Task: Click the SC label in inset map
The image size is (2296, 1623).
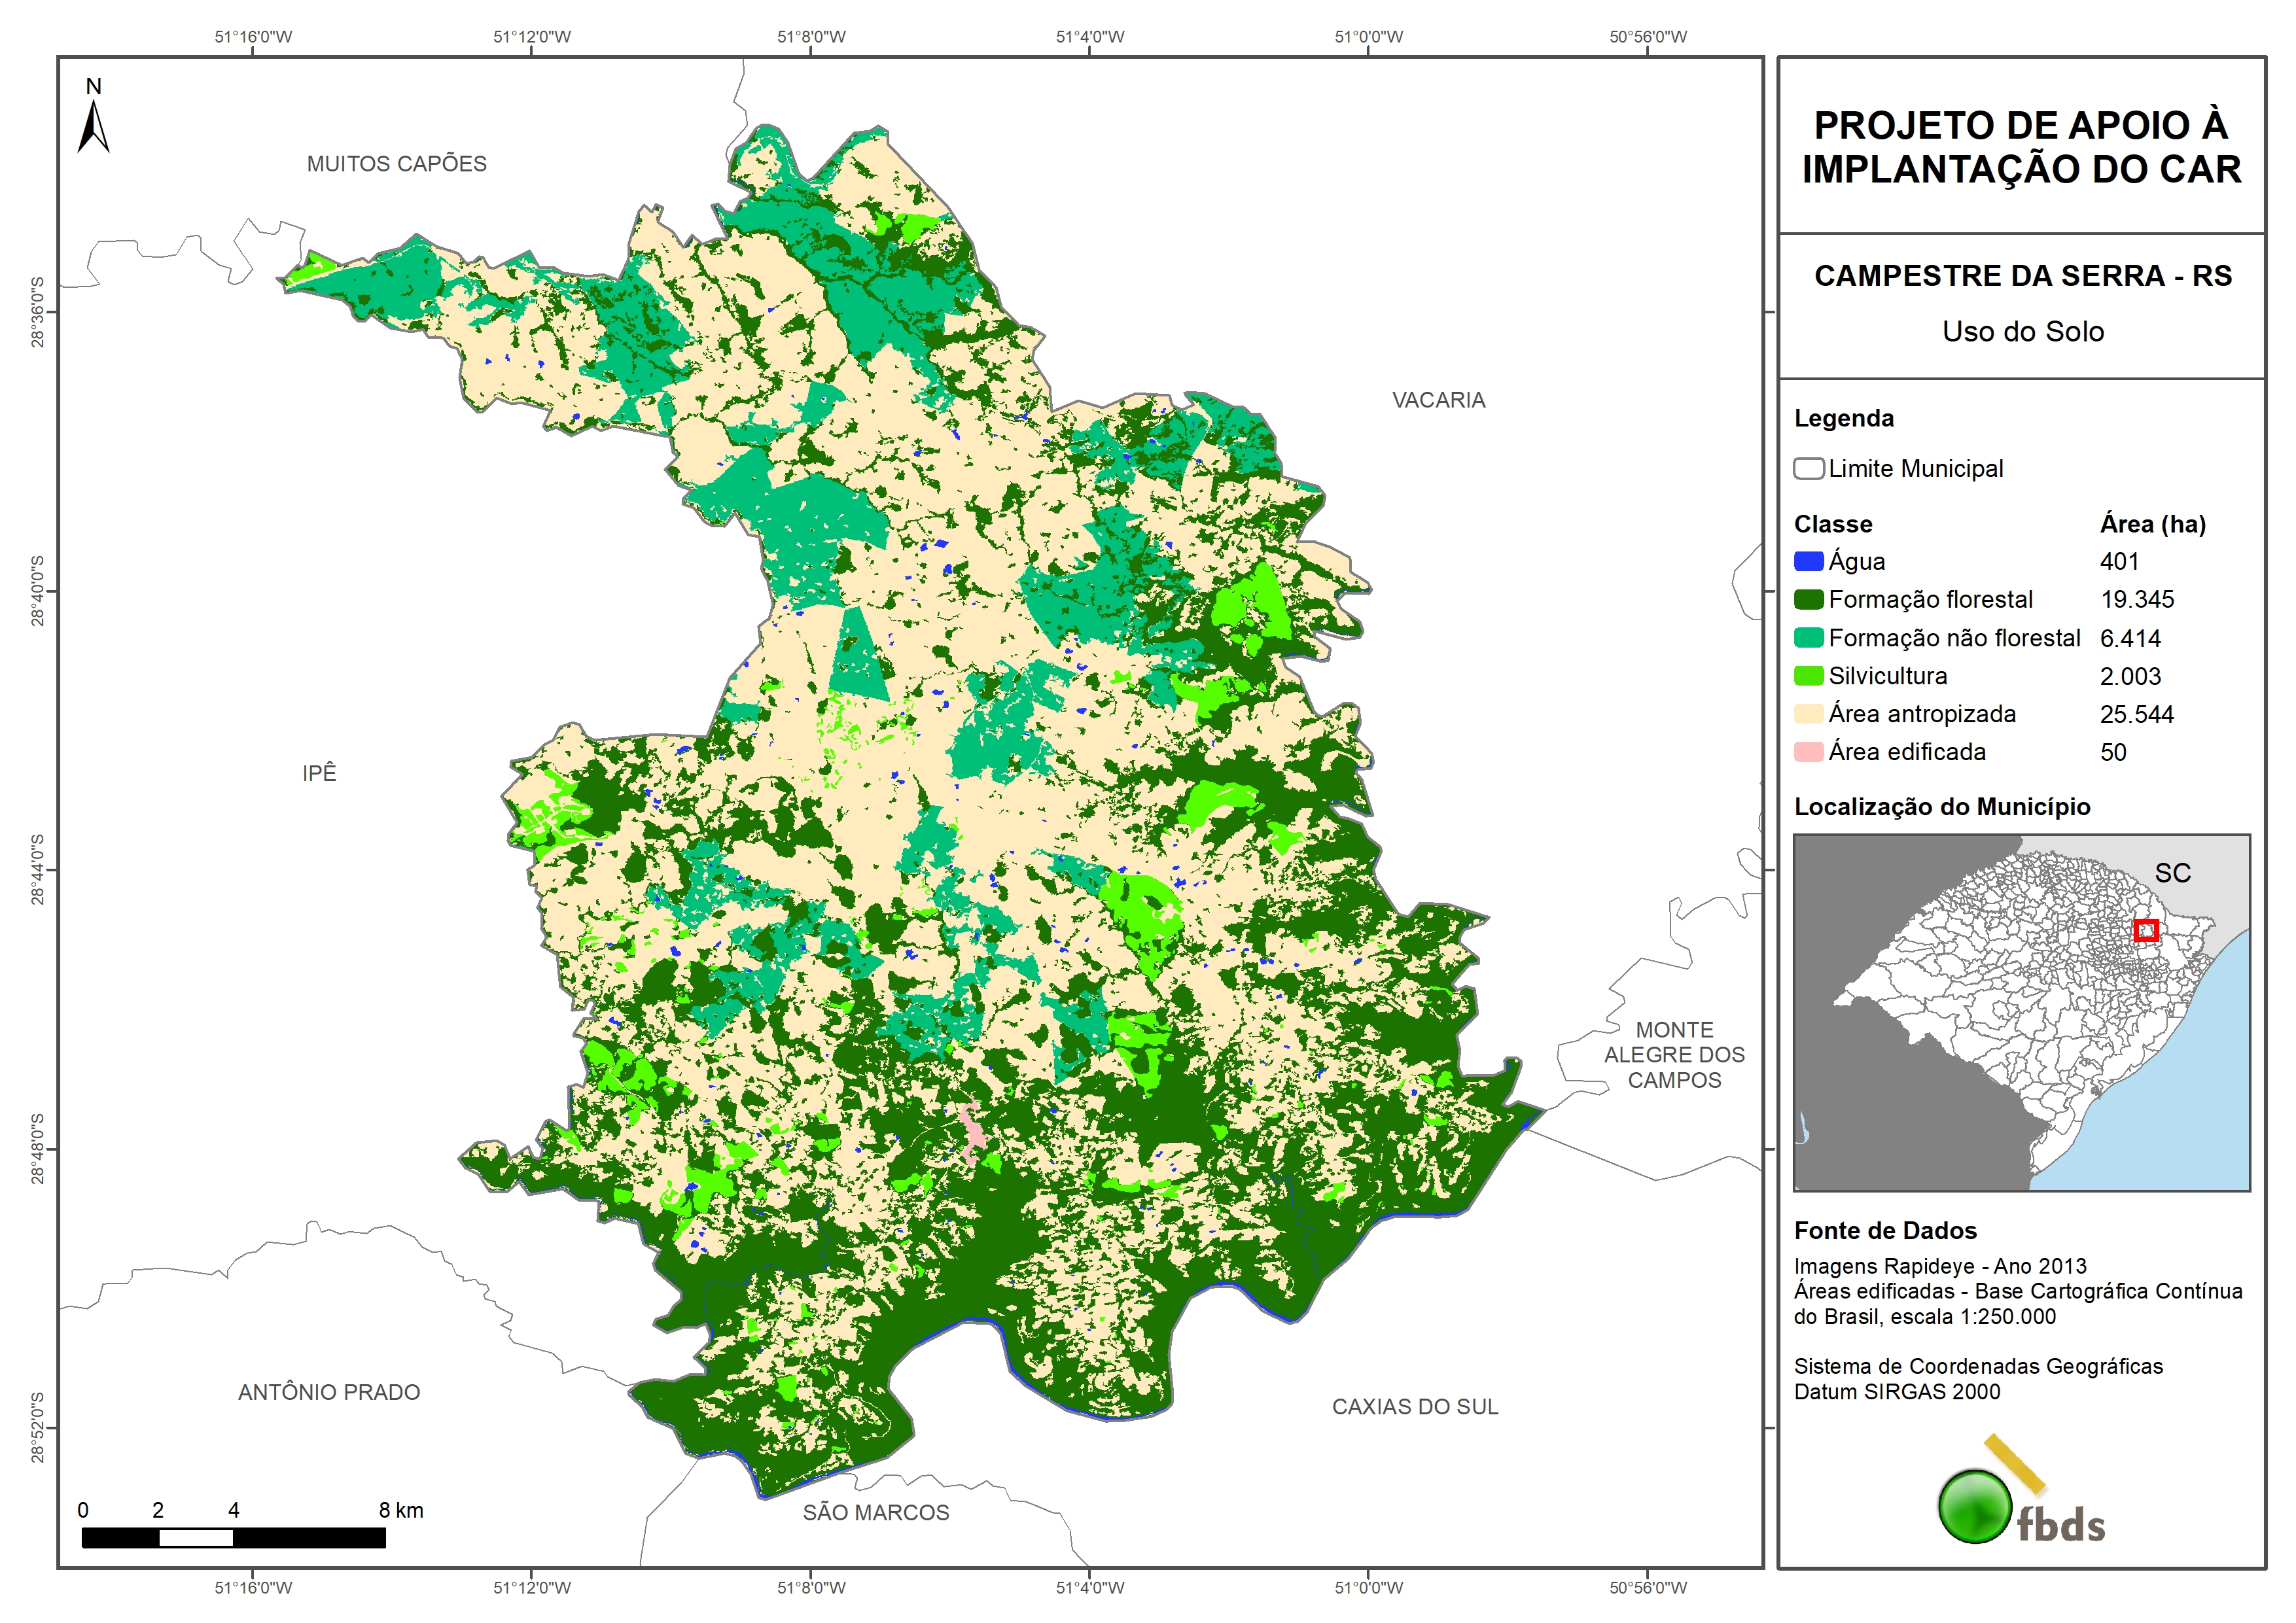Action: pyautogui.click(x=2172, y=873)
